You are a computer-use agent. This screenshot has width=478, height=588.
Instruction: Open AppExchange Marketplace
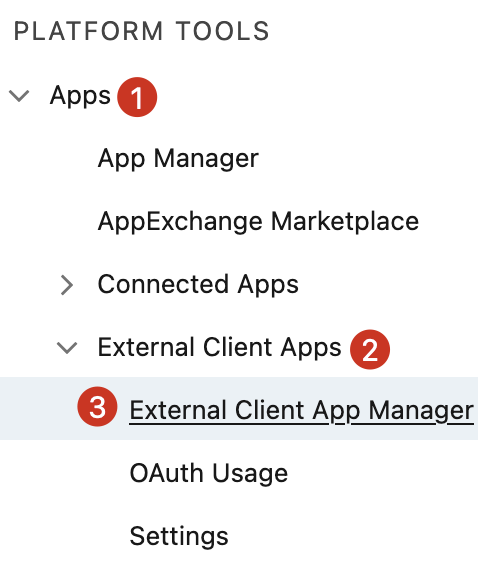258,221
